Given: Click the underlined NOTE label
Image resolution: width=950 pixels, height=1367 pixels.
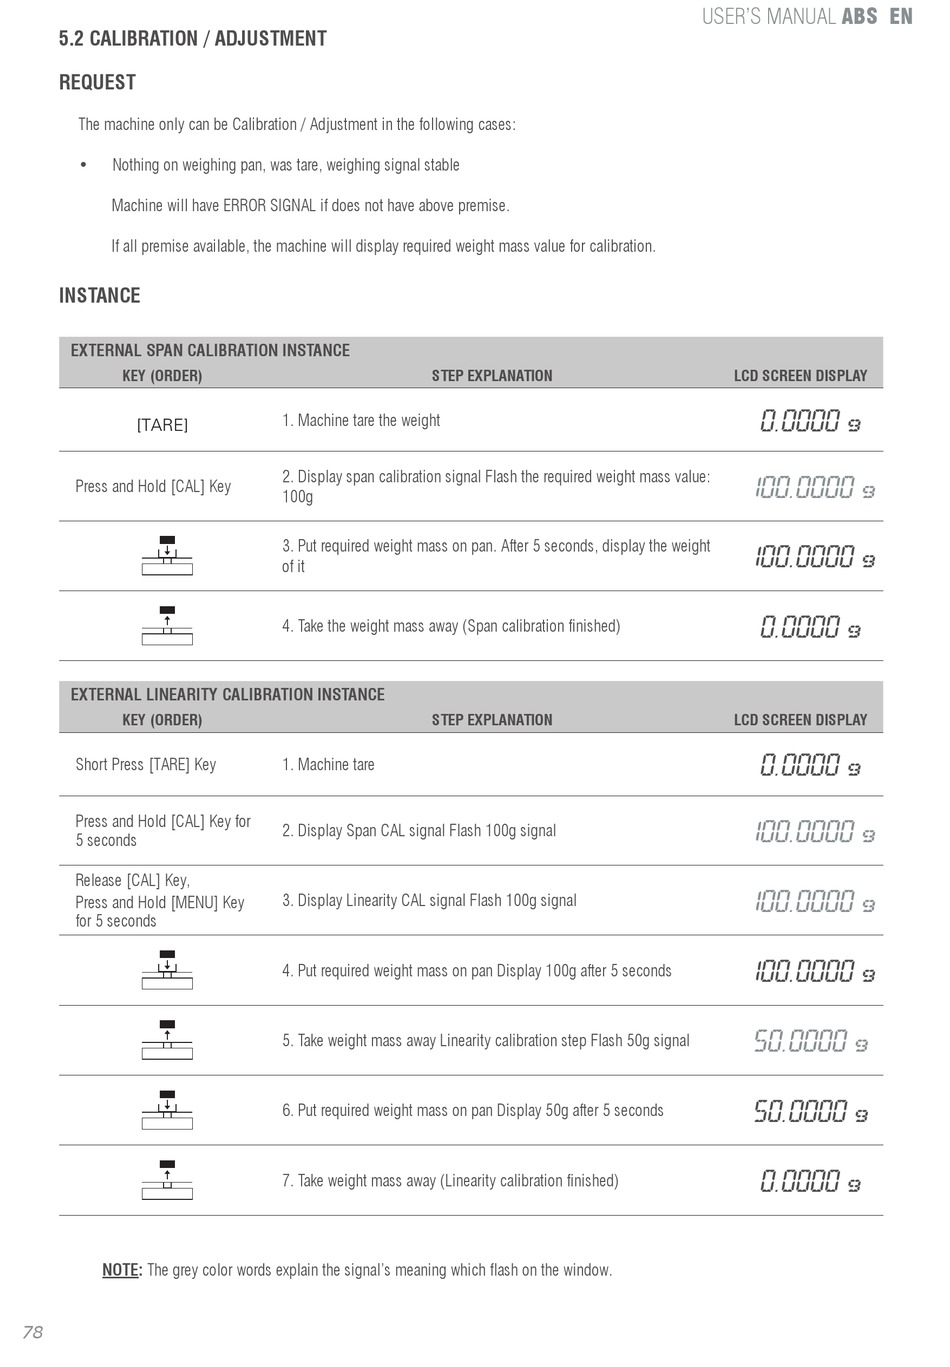Looking at the screenshot, I should pyautogui.click(x=122, y=1270).
